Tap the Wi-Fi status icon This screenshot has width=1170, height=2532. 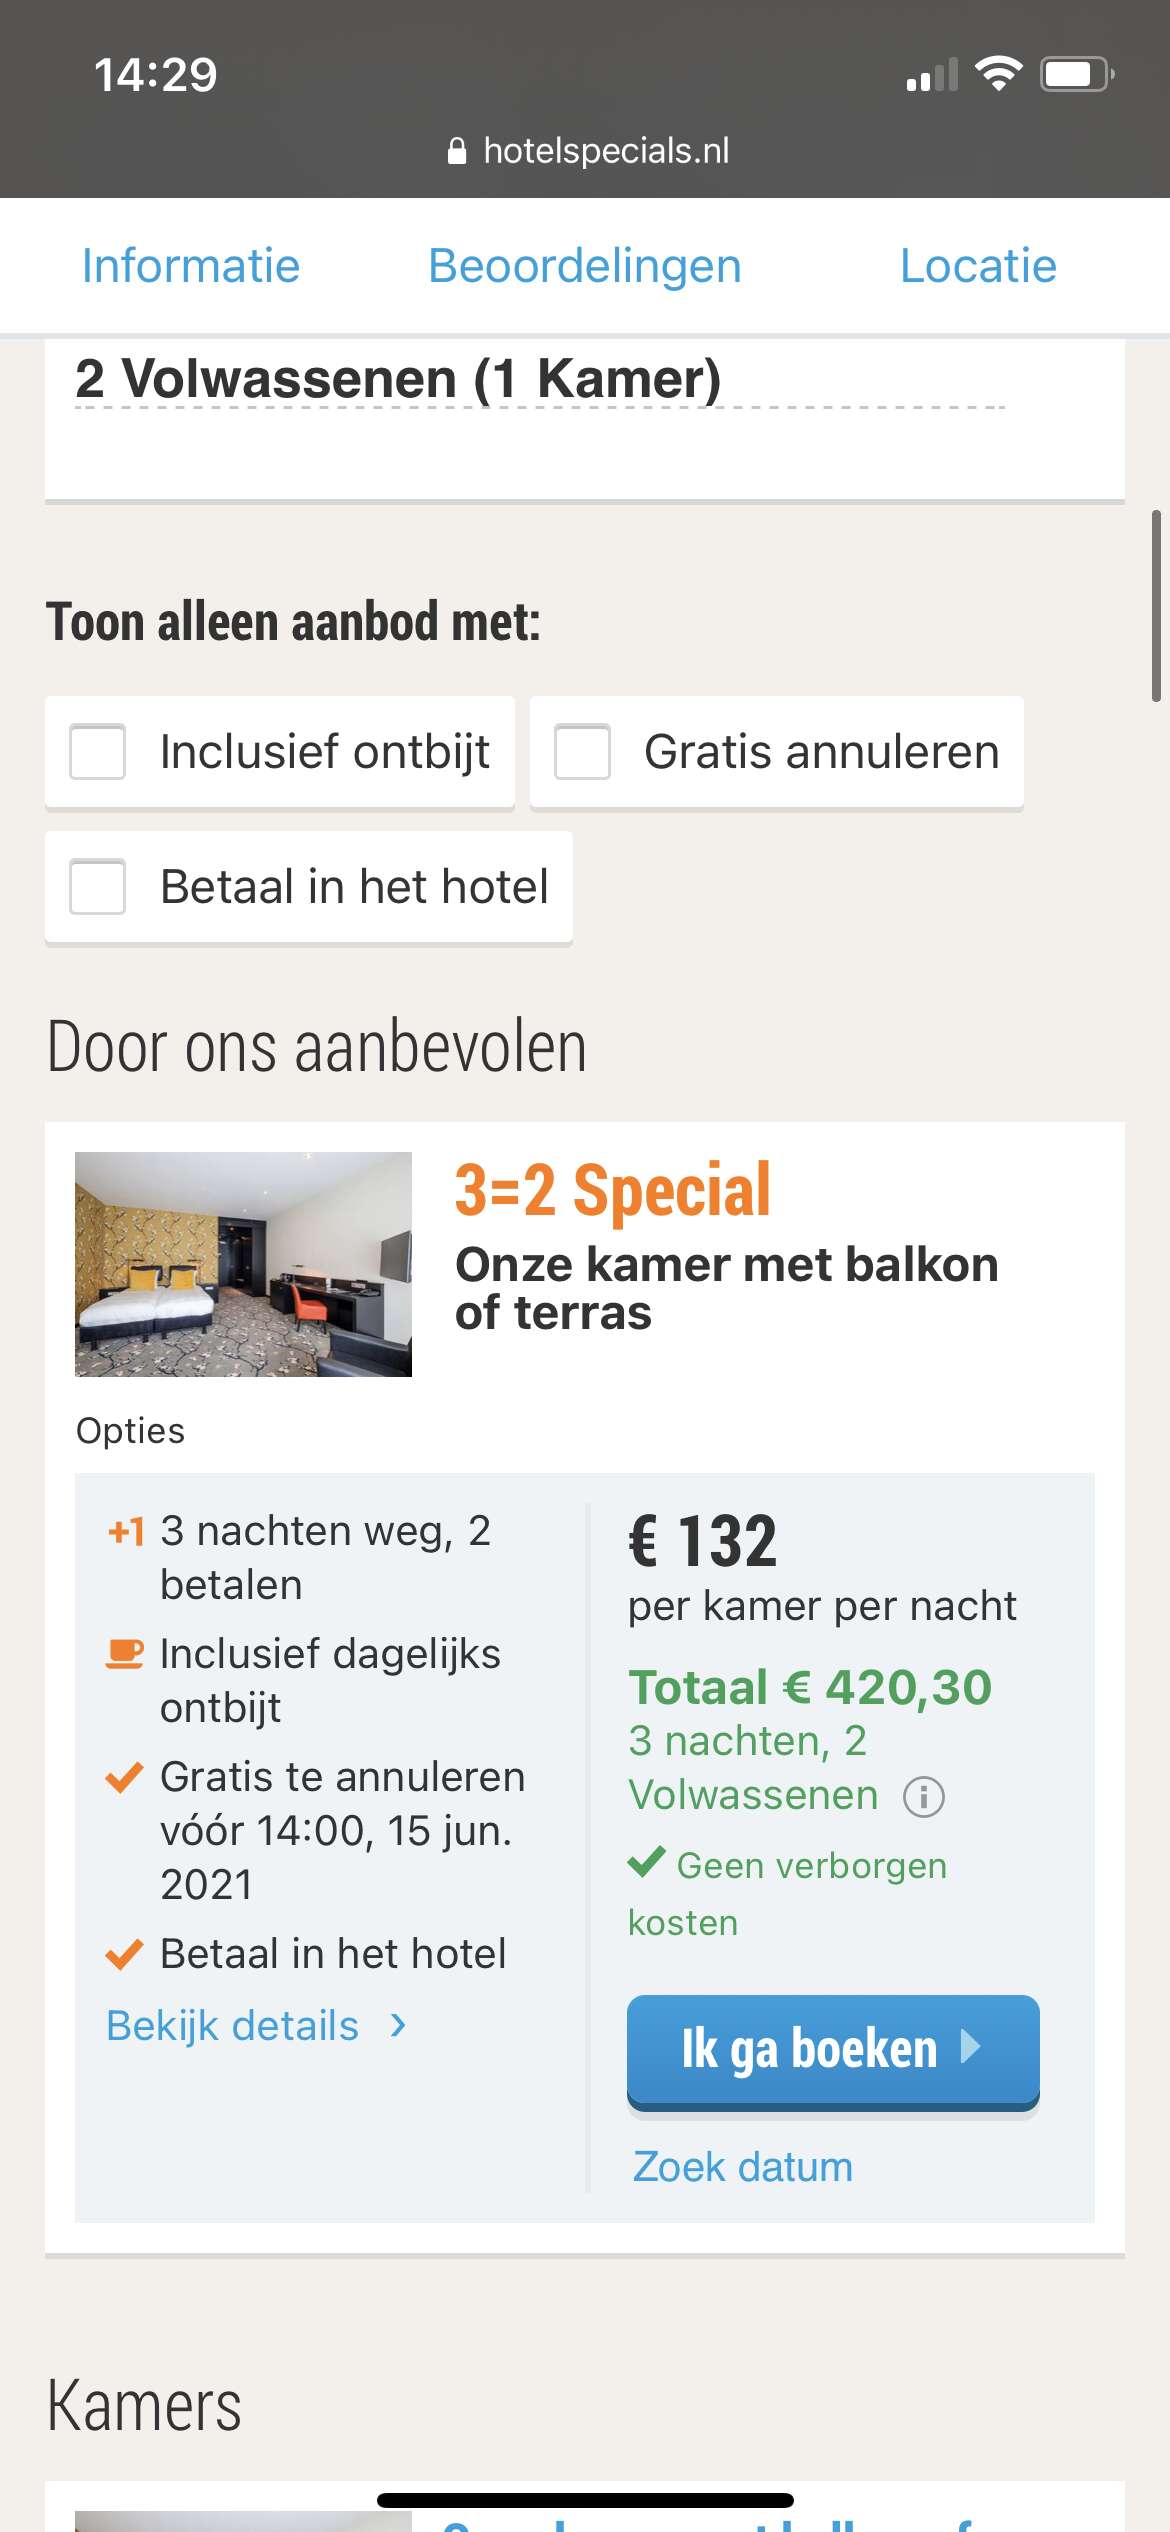[x=998, y=74]
